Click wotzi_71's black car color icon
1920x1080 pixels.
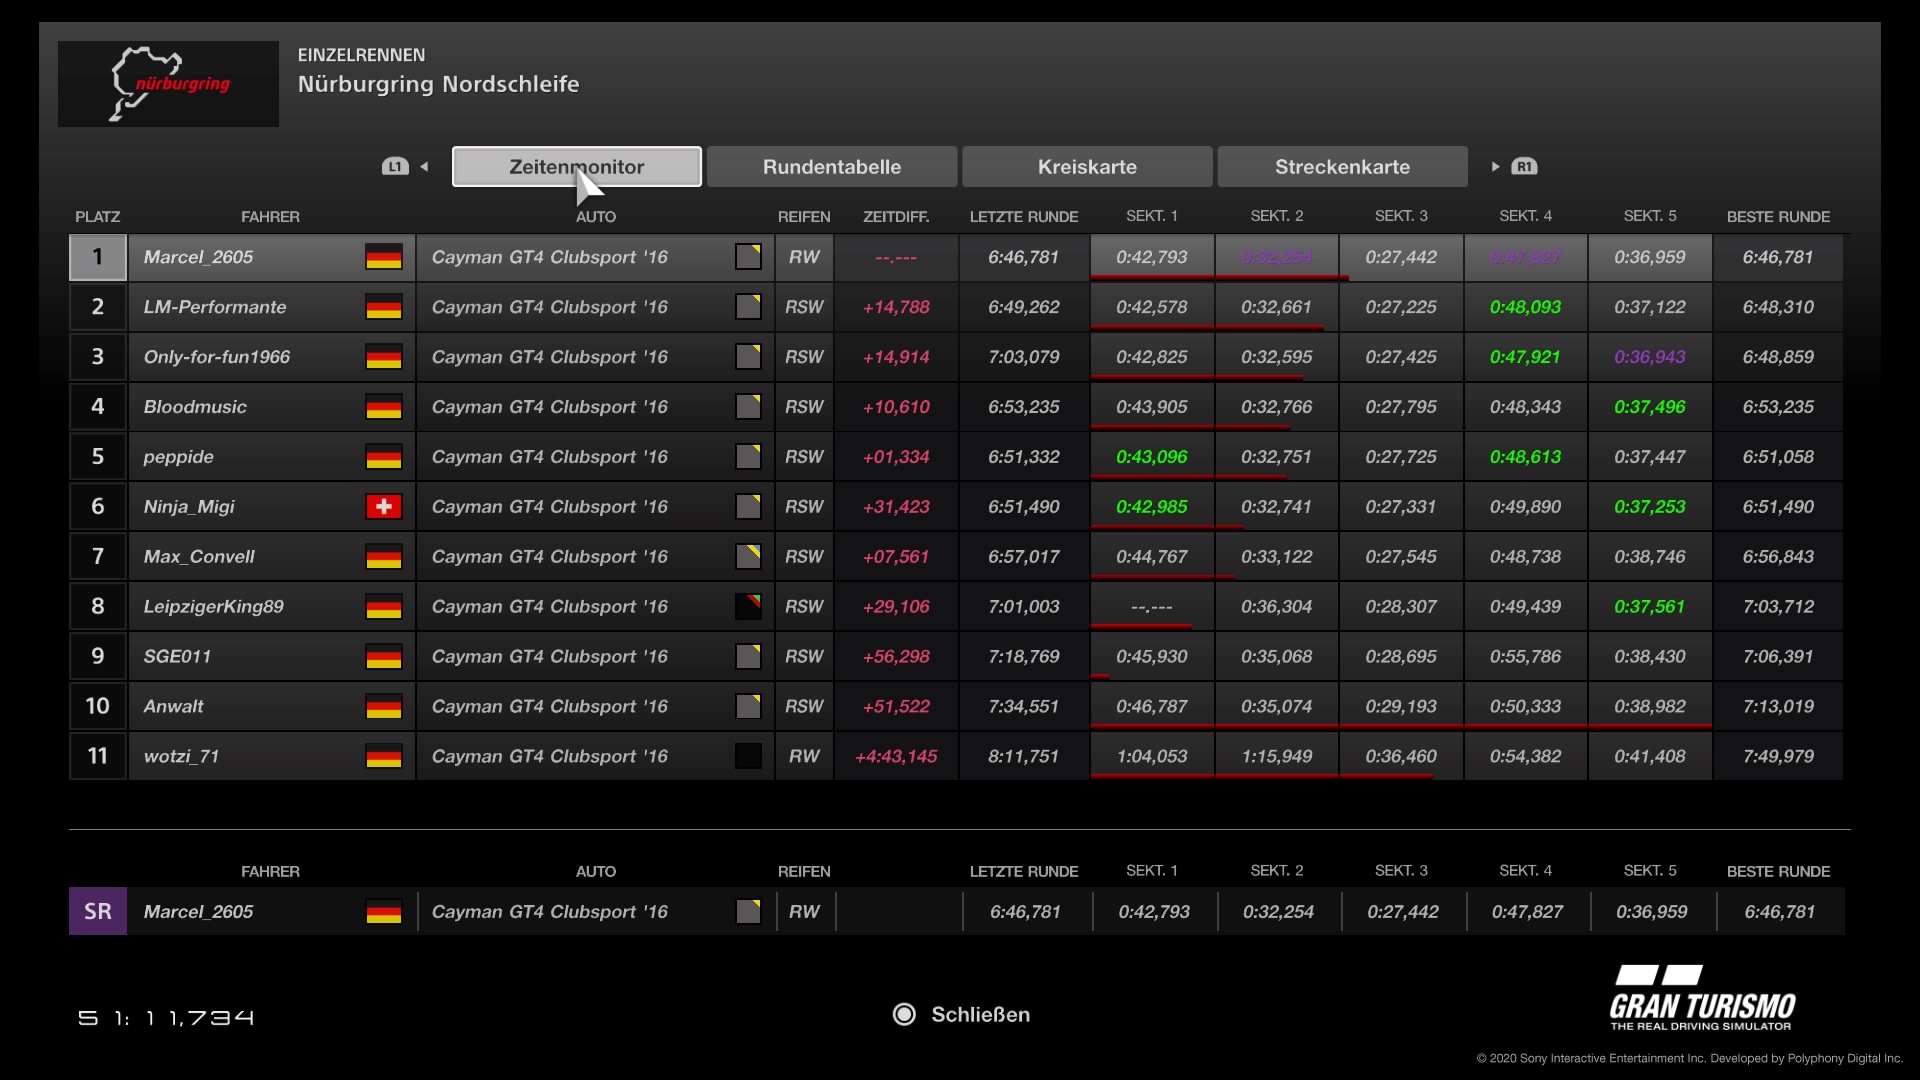click(748, 757)
